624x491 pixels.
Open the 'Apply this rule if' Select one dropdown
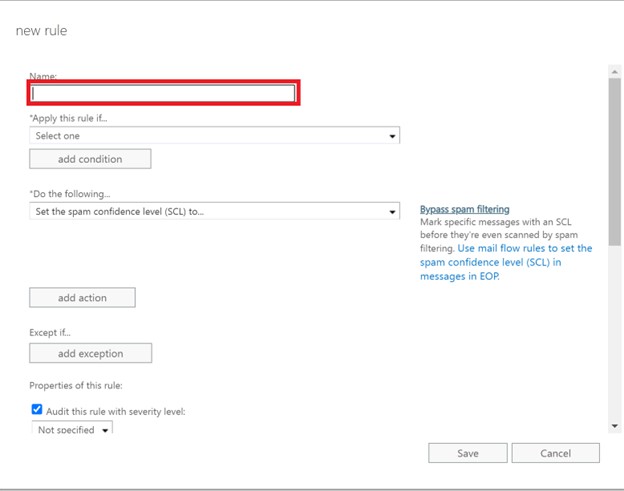coord(214,136)
